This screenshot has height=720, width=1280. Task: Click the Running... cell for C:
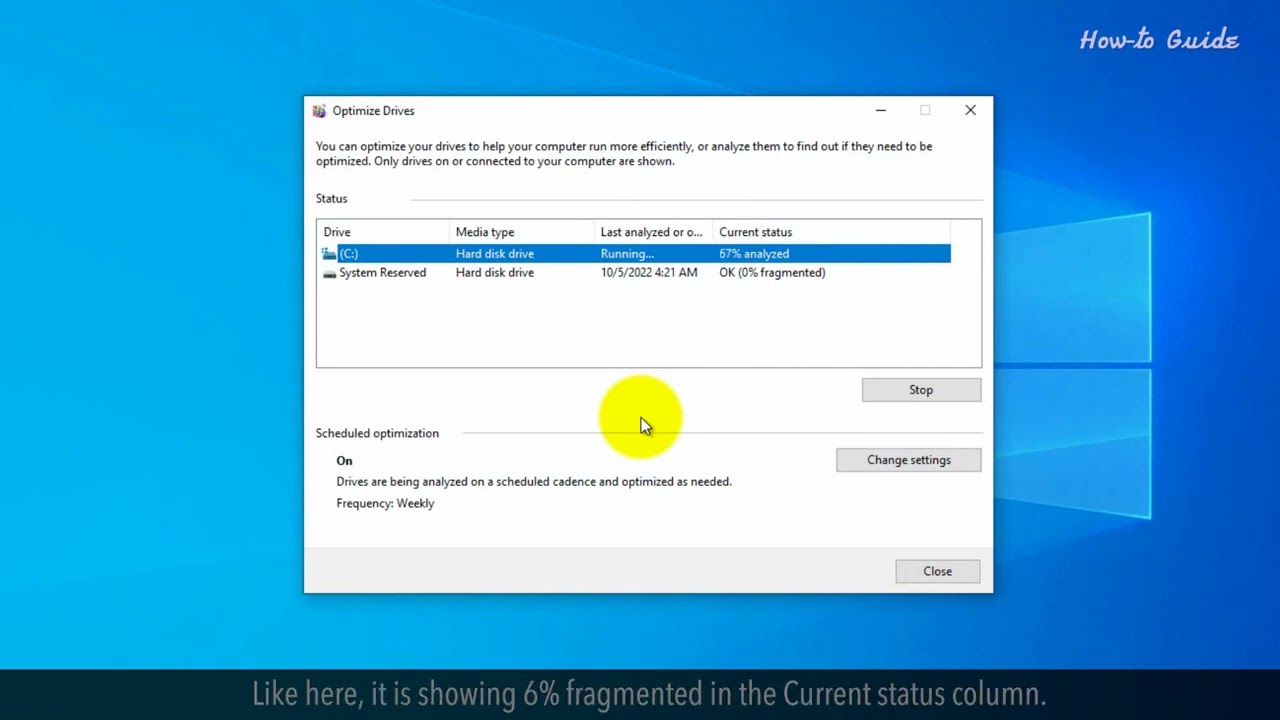pos(627,254)
